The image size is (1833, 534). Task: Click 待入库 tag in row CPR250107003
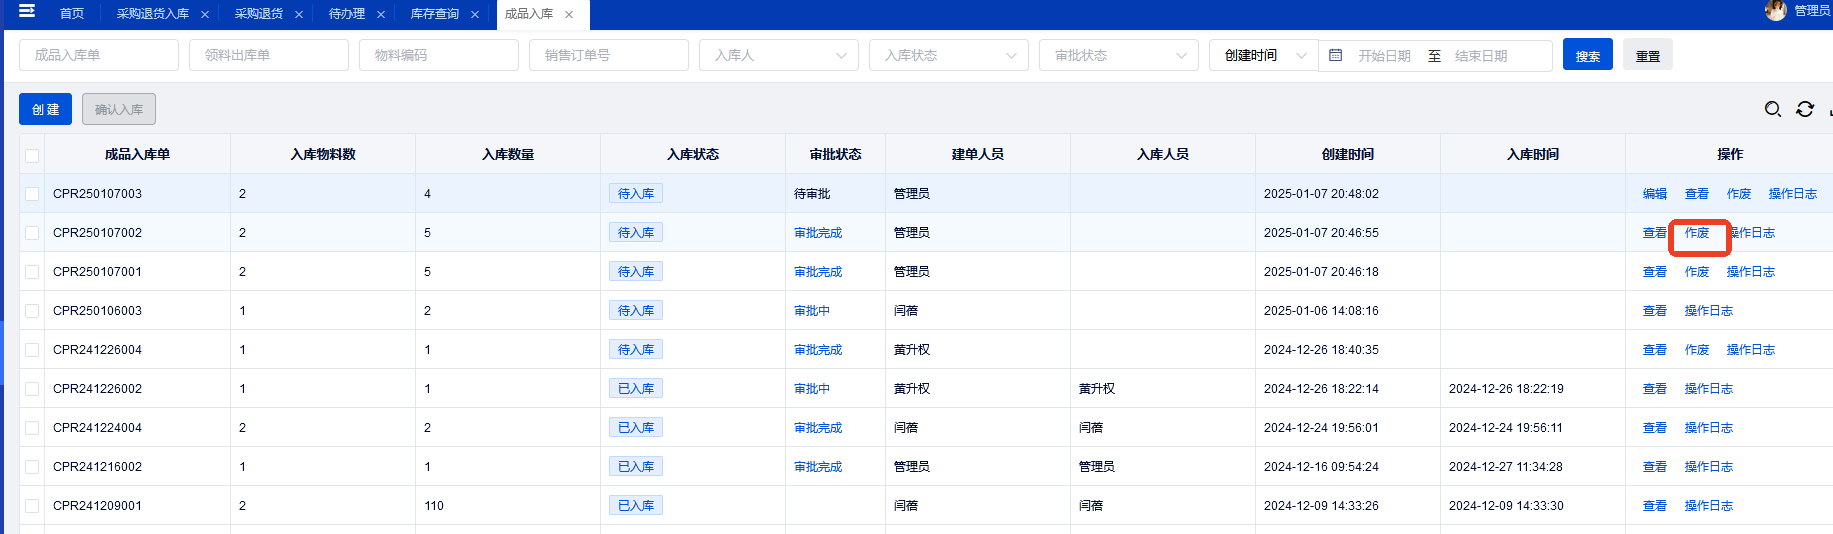pyautogui.click(x=636, y=194)
